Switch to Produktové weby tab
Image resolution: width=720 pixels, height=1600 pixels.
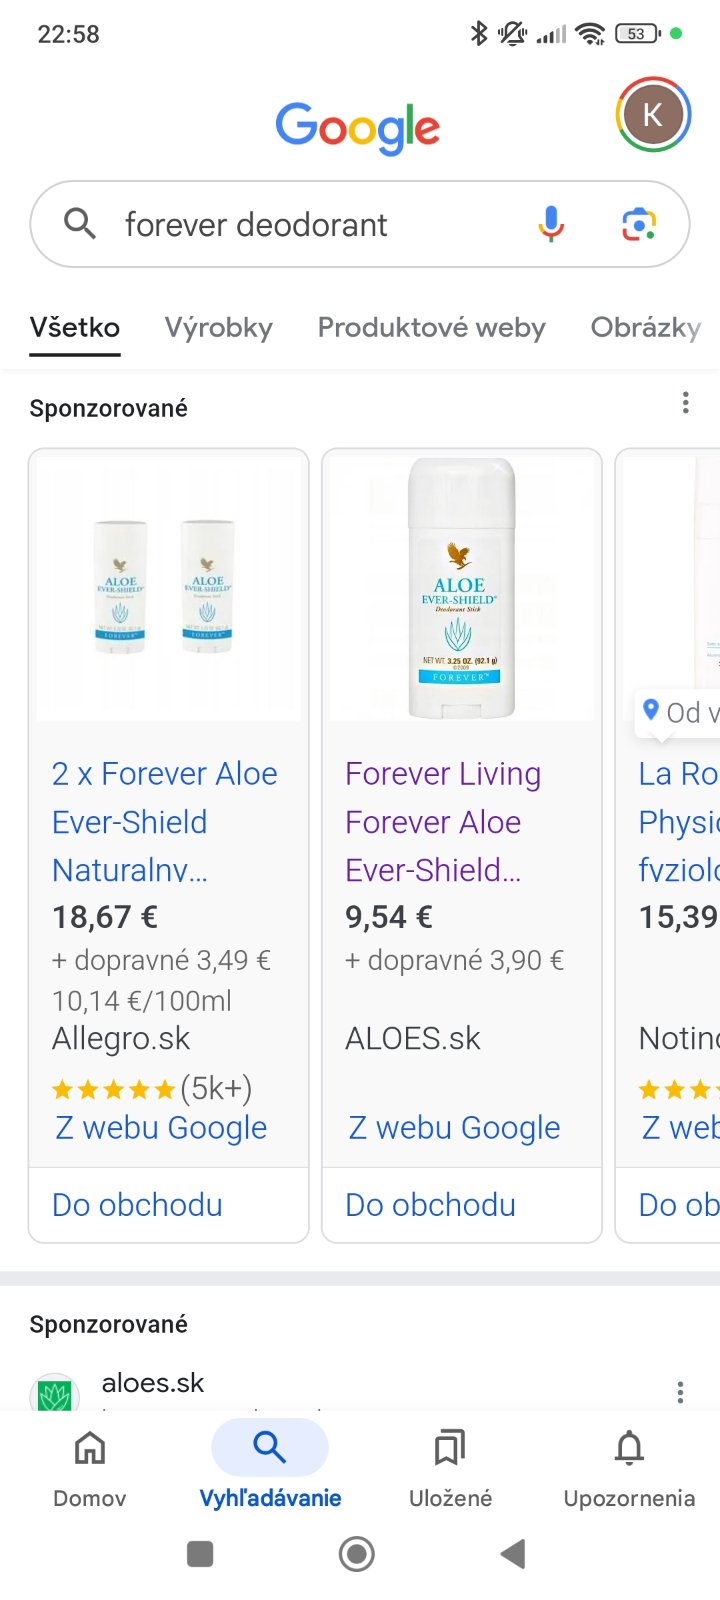(432, 328)
